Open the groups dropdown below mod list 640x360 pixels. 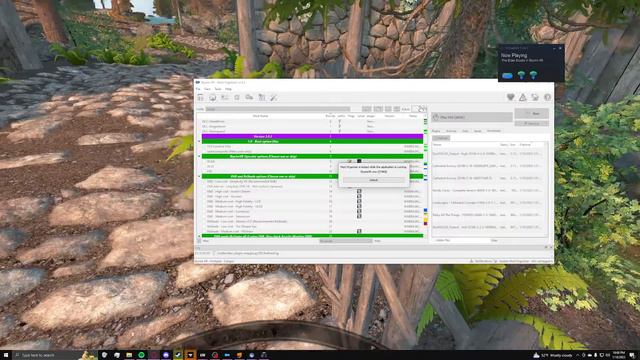pos(345,241)
